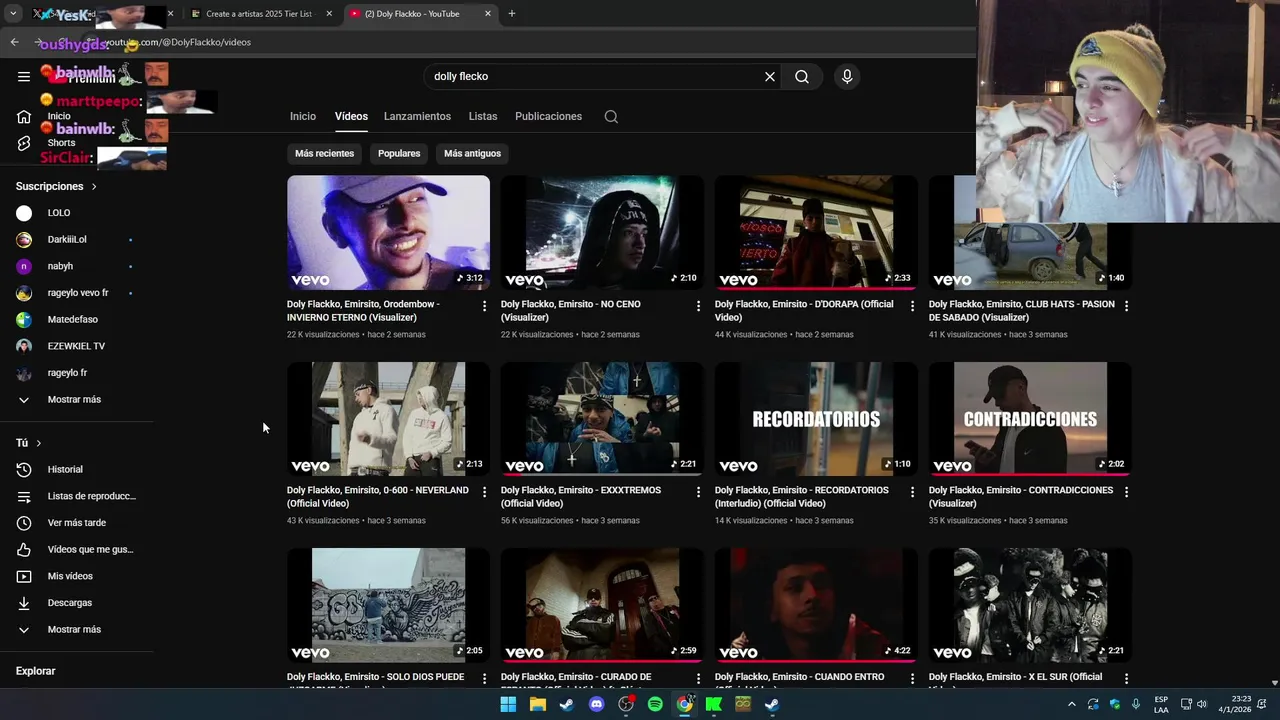Go back with browser back arrow
1280x720 pixels.
14,42
